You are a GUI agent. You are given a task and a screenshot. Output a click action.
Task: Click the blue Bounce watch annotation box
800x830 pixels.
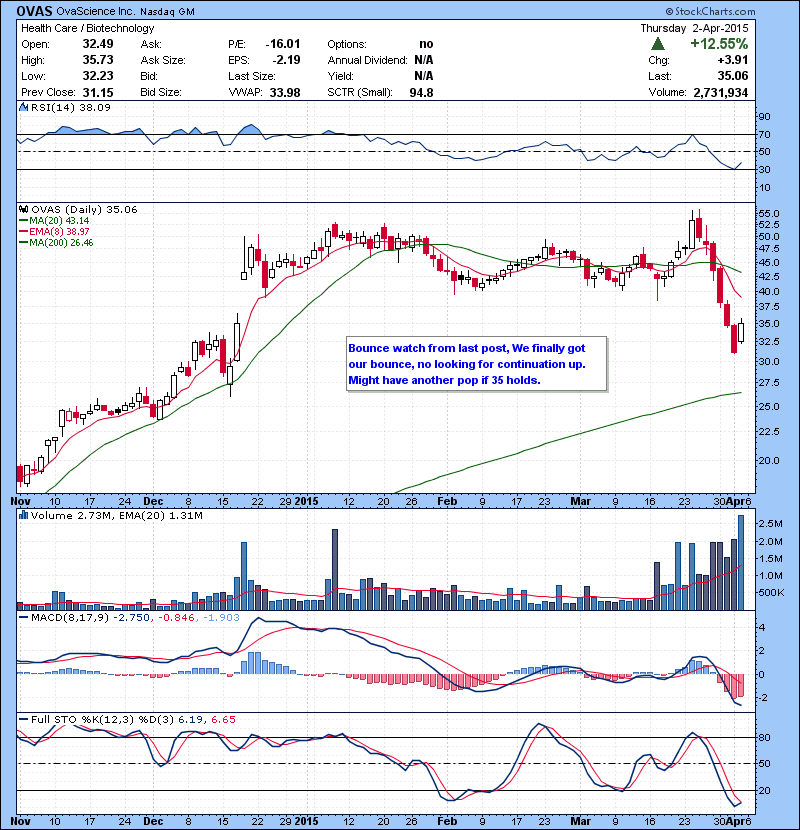point(477,364)
